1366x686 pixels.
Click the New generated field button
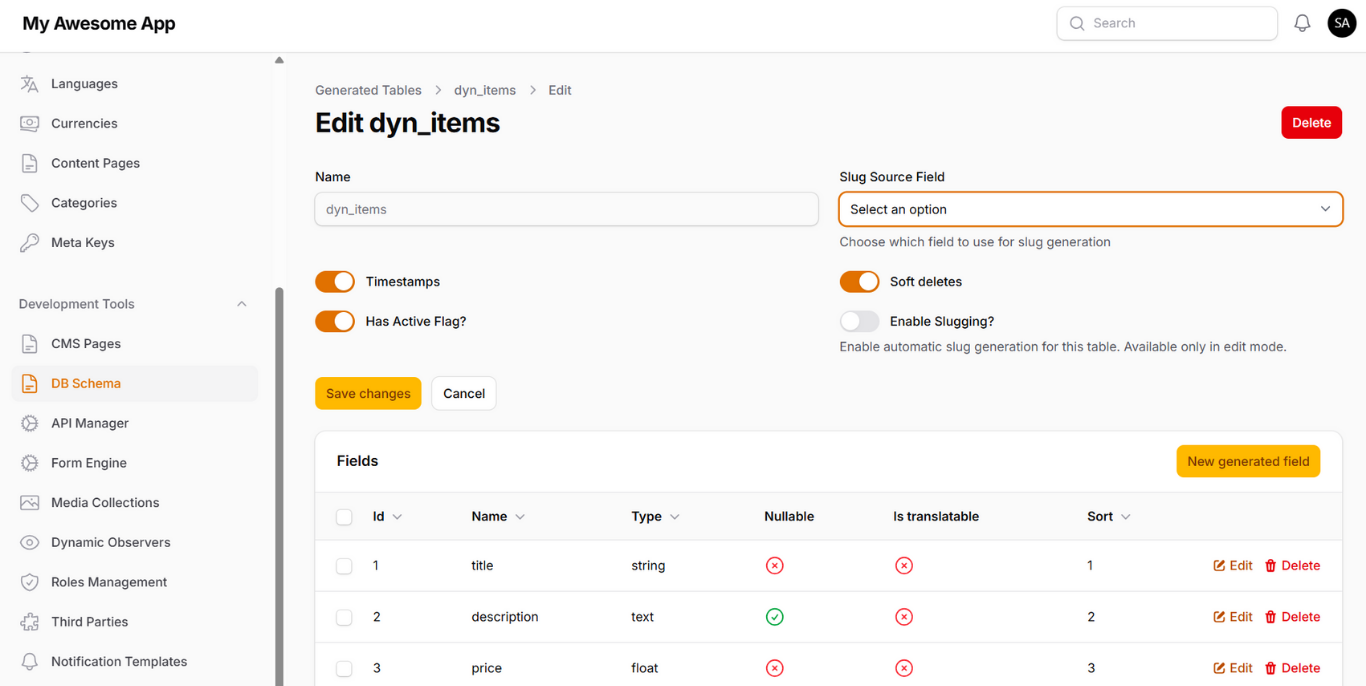1248,462
